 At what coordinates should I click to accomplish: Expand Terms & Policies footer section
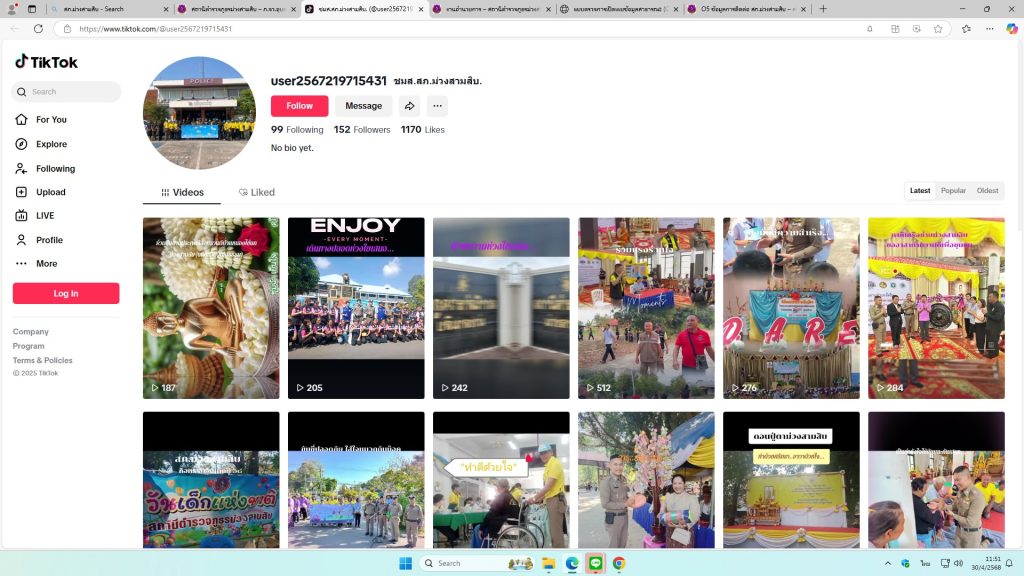coord(42,360)
